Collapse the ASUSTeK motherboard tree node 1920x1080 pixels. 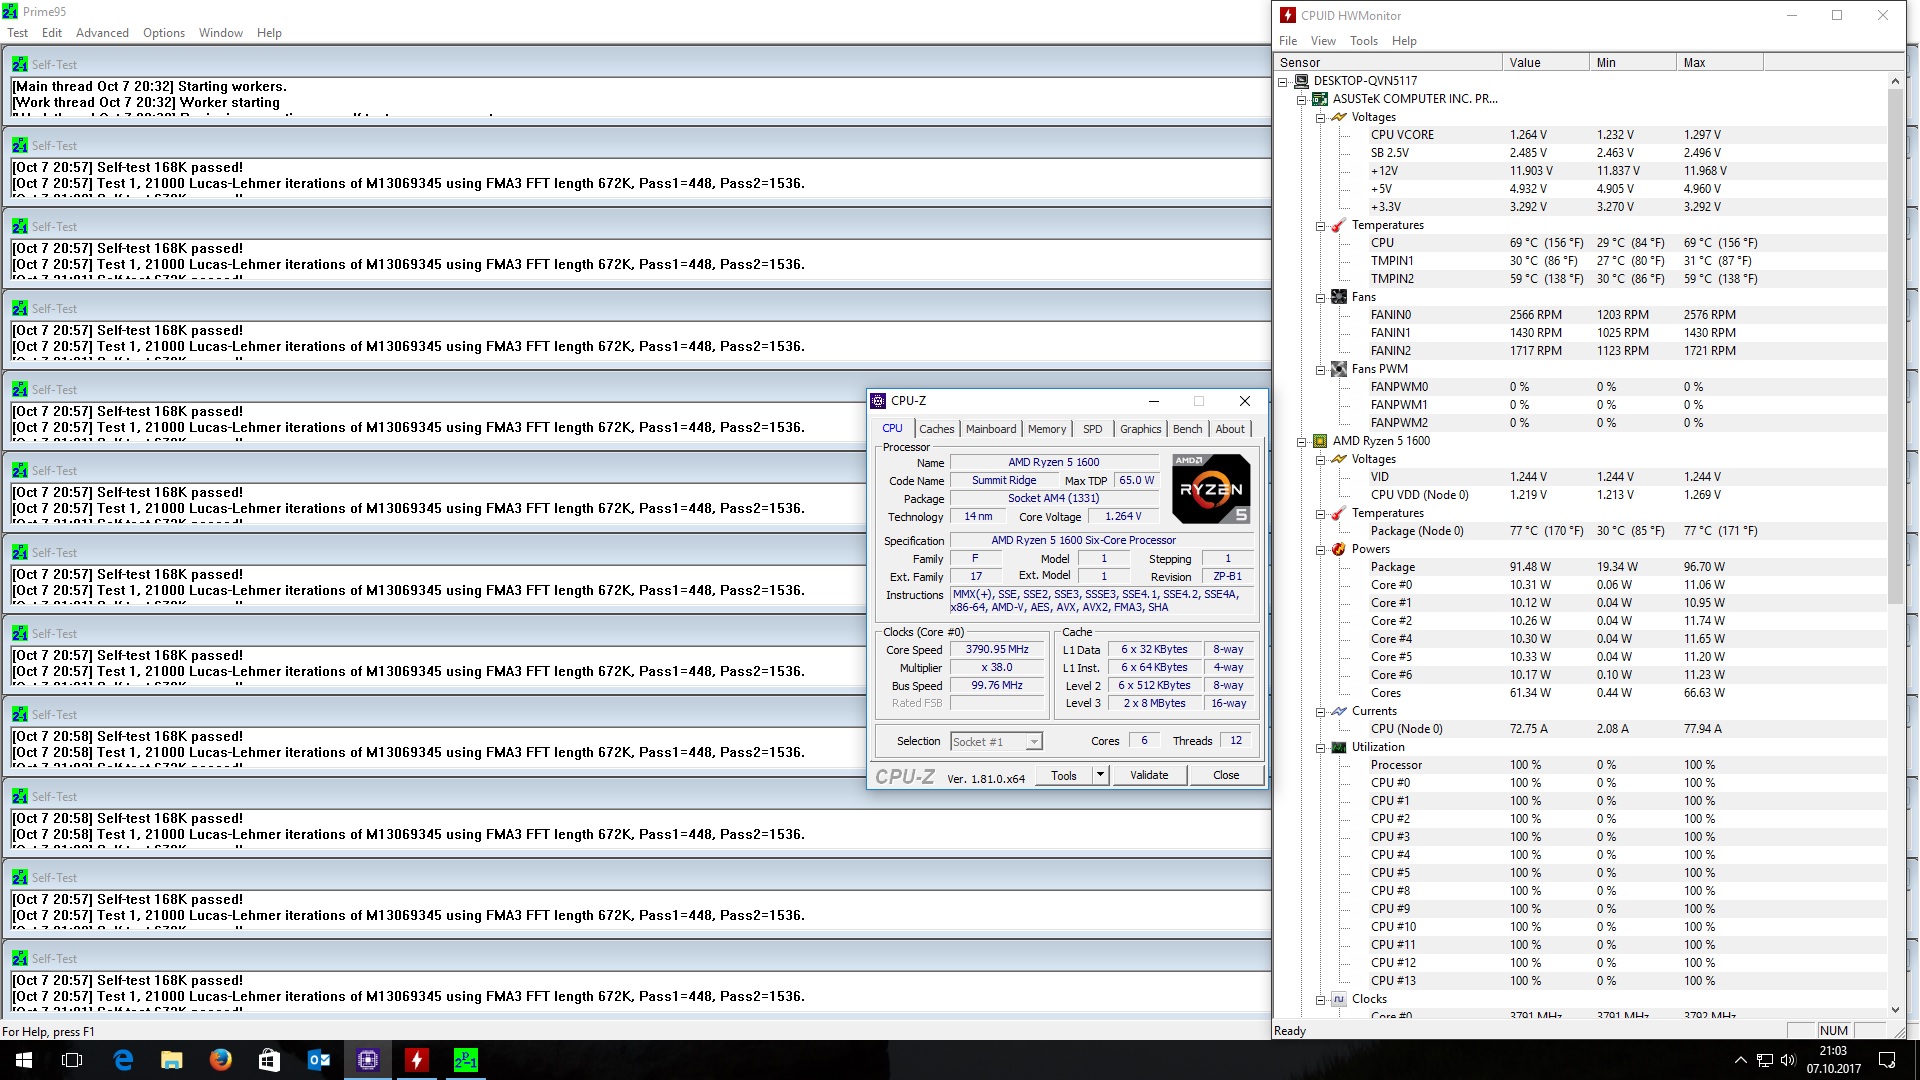(x=1301, y=99)
